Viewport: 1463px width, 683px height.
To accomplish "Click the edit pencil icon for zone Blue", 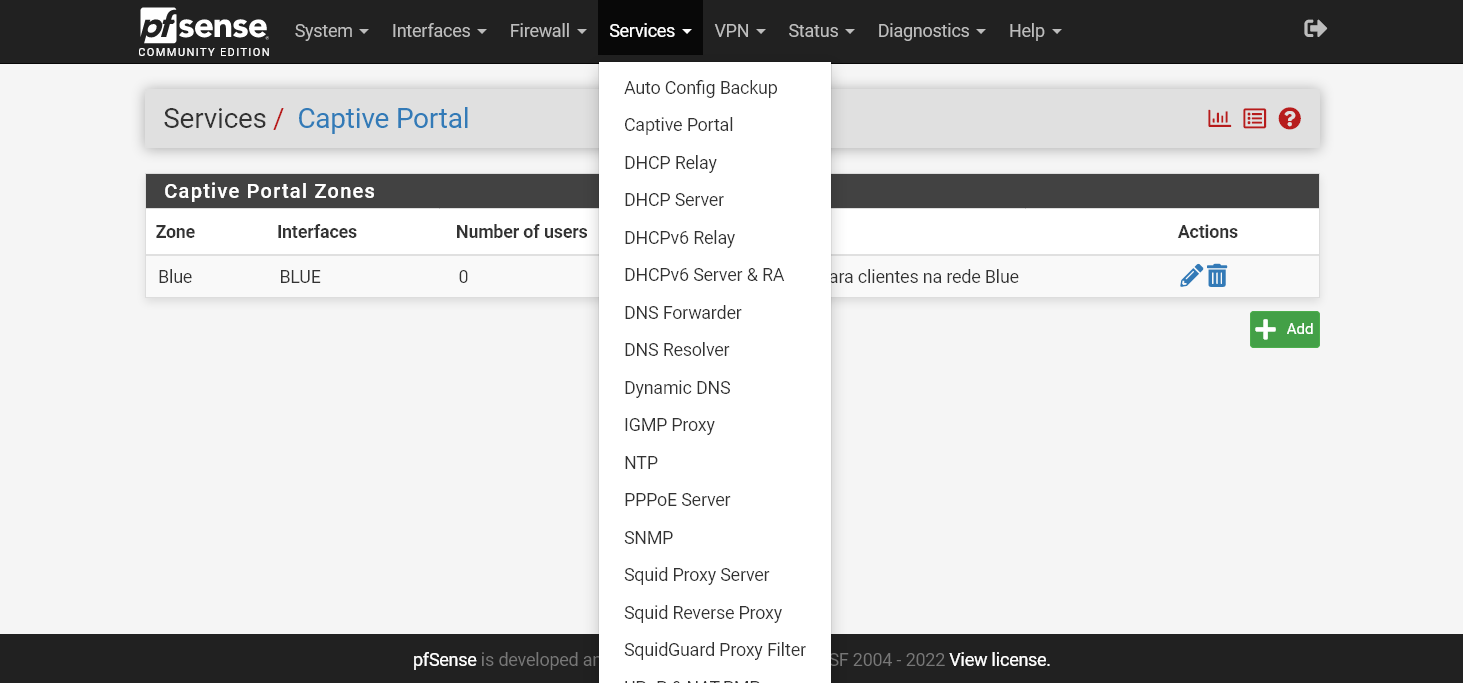I will tap(1190, 275).
